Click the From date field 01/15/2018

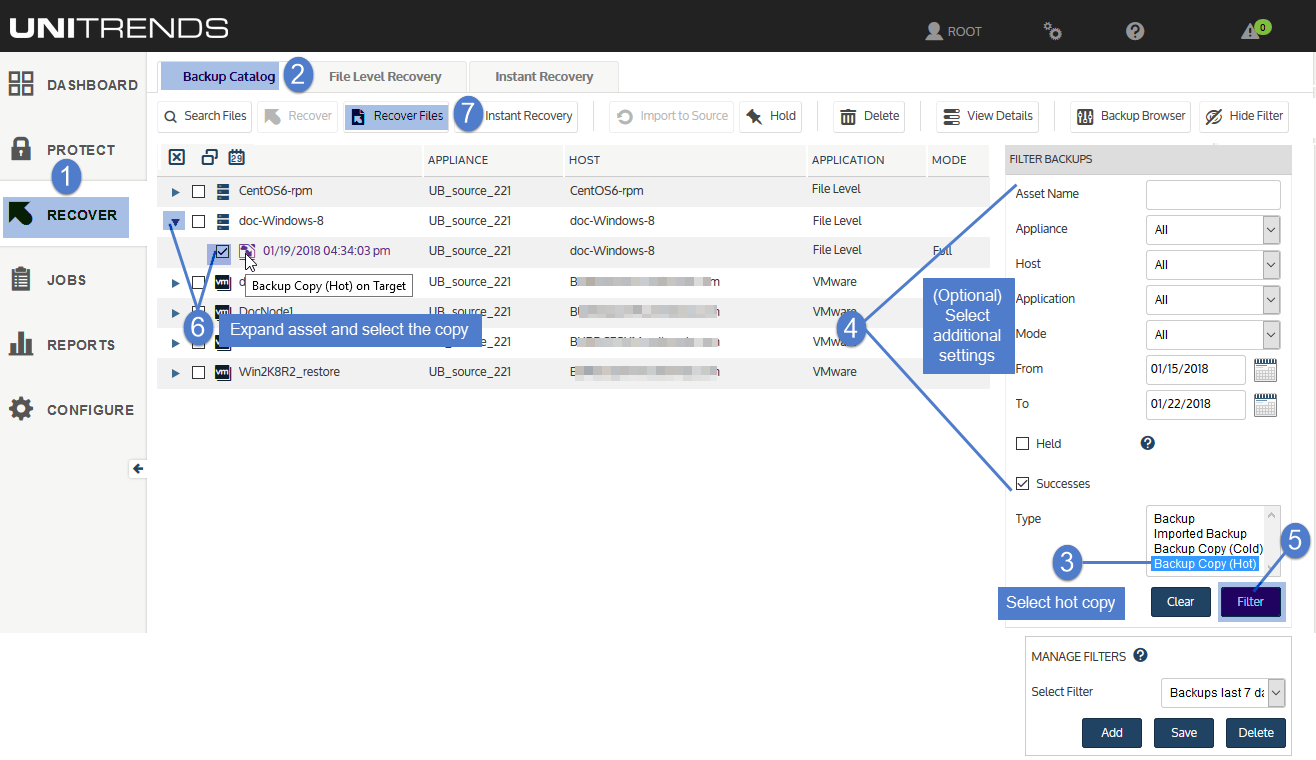(1196, 369)
